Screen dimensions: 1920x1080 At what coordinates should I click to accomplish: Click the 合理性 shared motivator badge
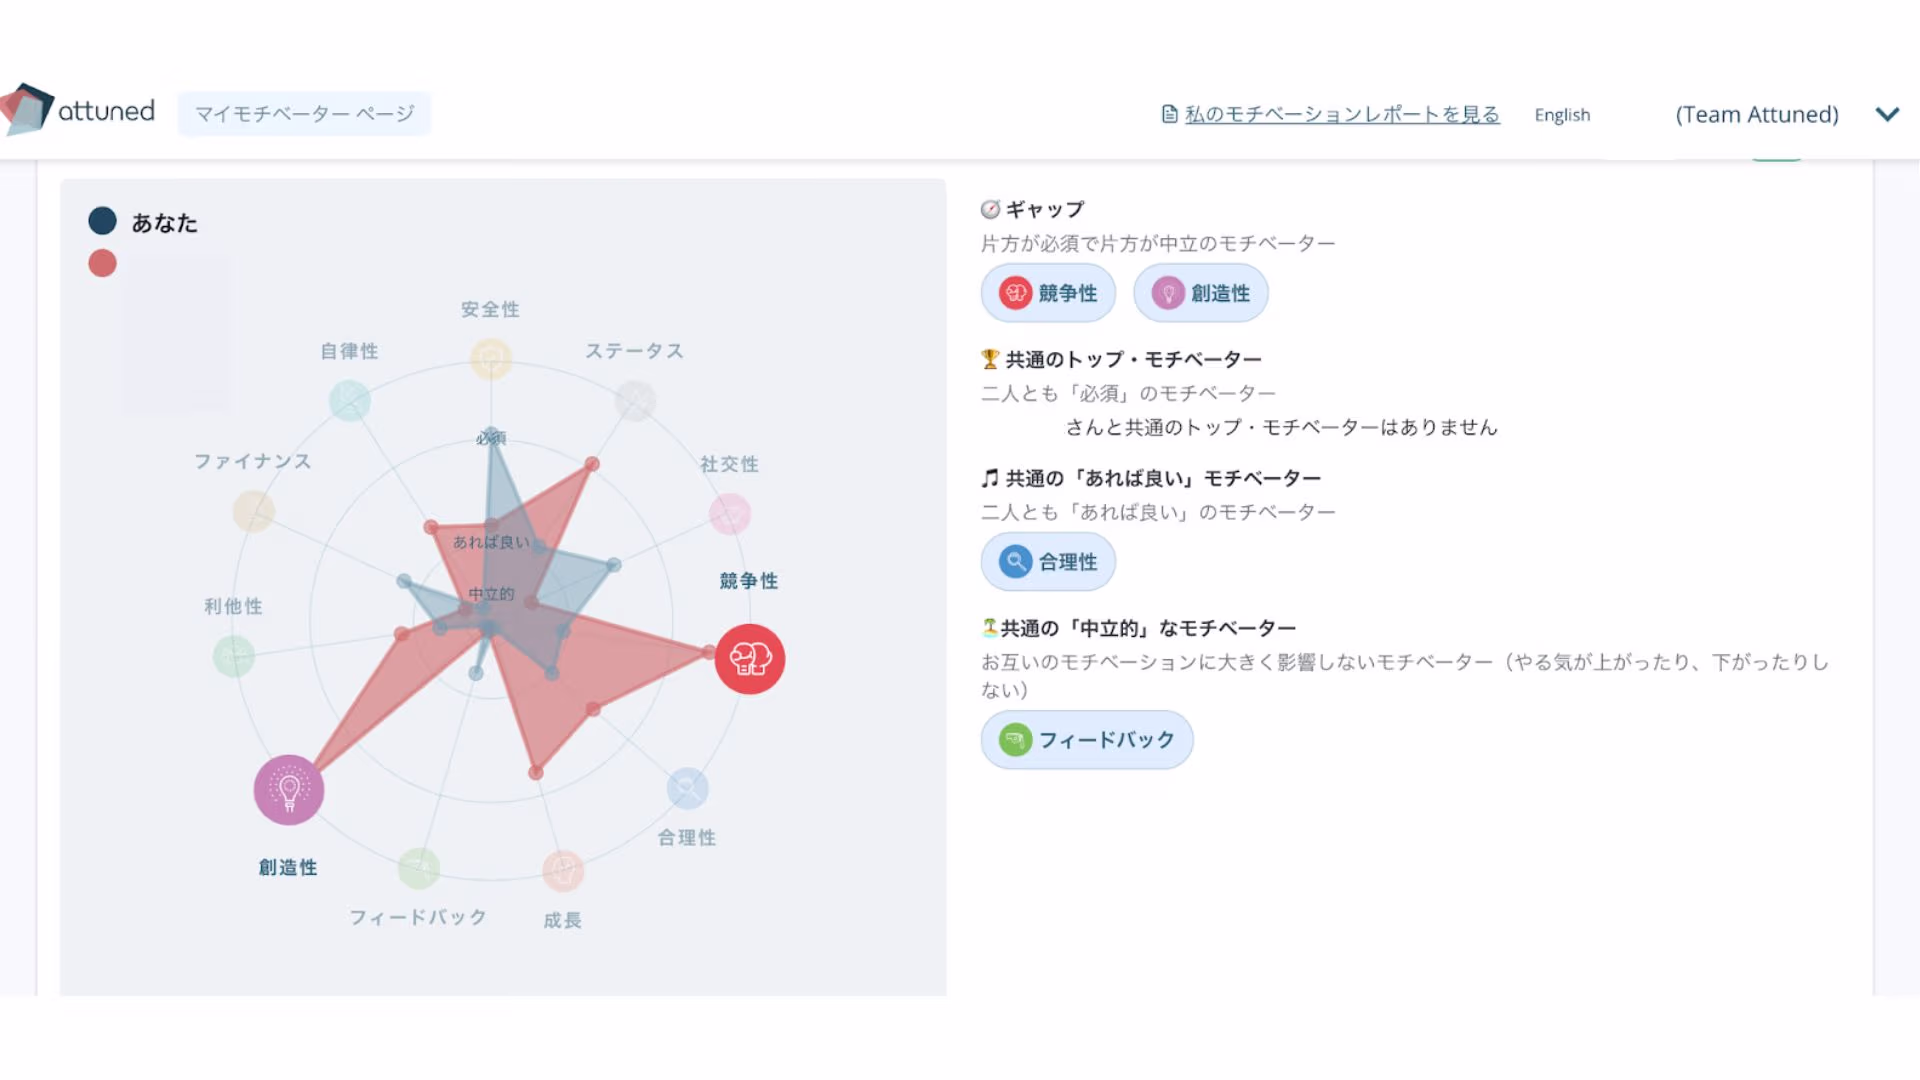1048,562
